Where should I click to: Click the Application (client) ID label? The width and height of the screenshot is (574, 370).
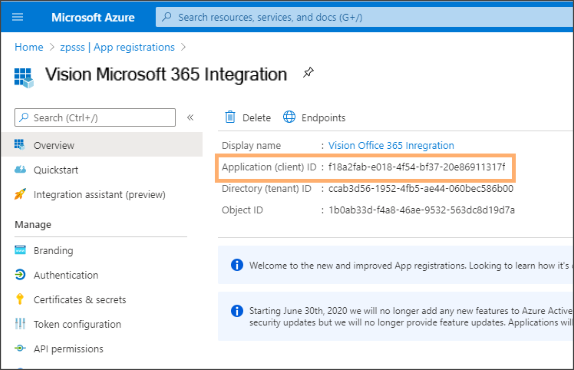pos(269,167)
